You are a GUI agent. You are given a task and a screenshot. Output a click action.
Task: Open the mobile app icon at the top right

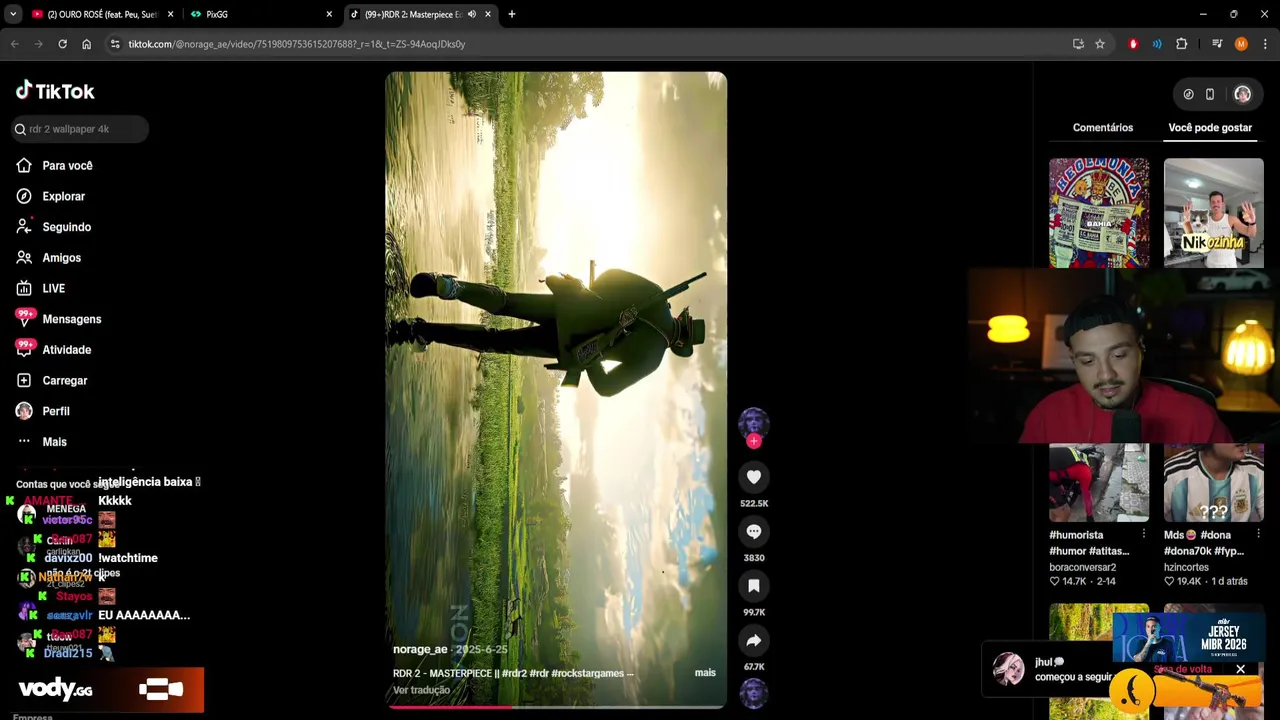(x=1209, y=94)
